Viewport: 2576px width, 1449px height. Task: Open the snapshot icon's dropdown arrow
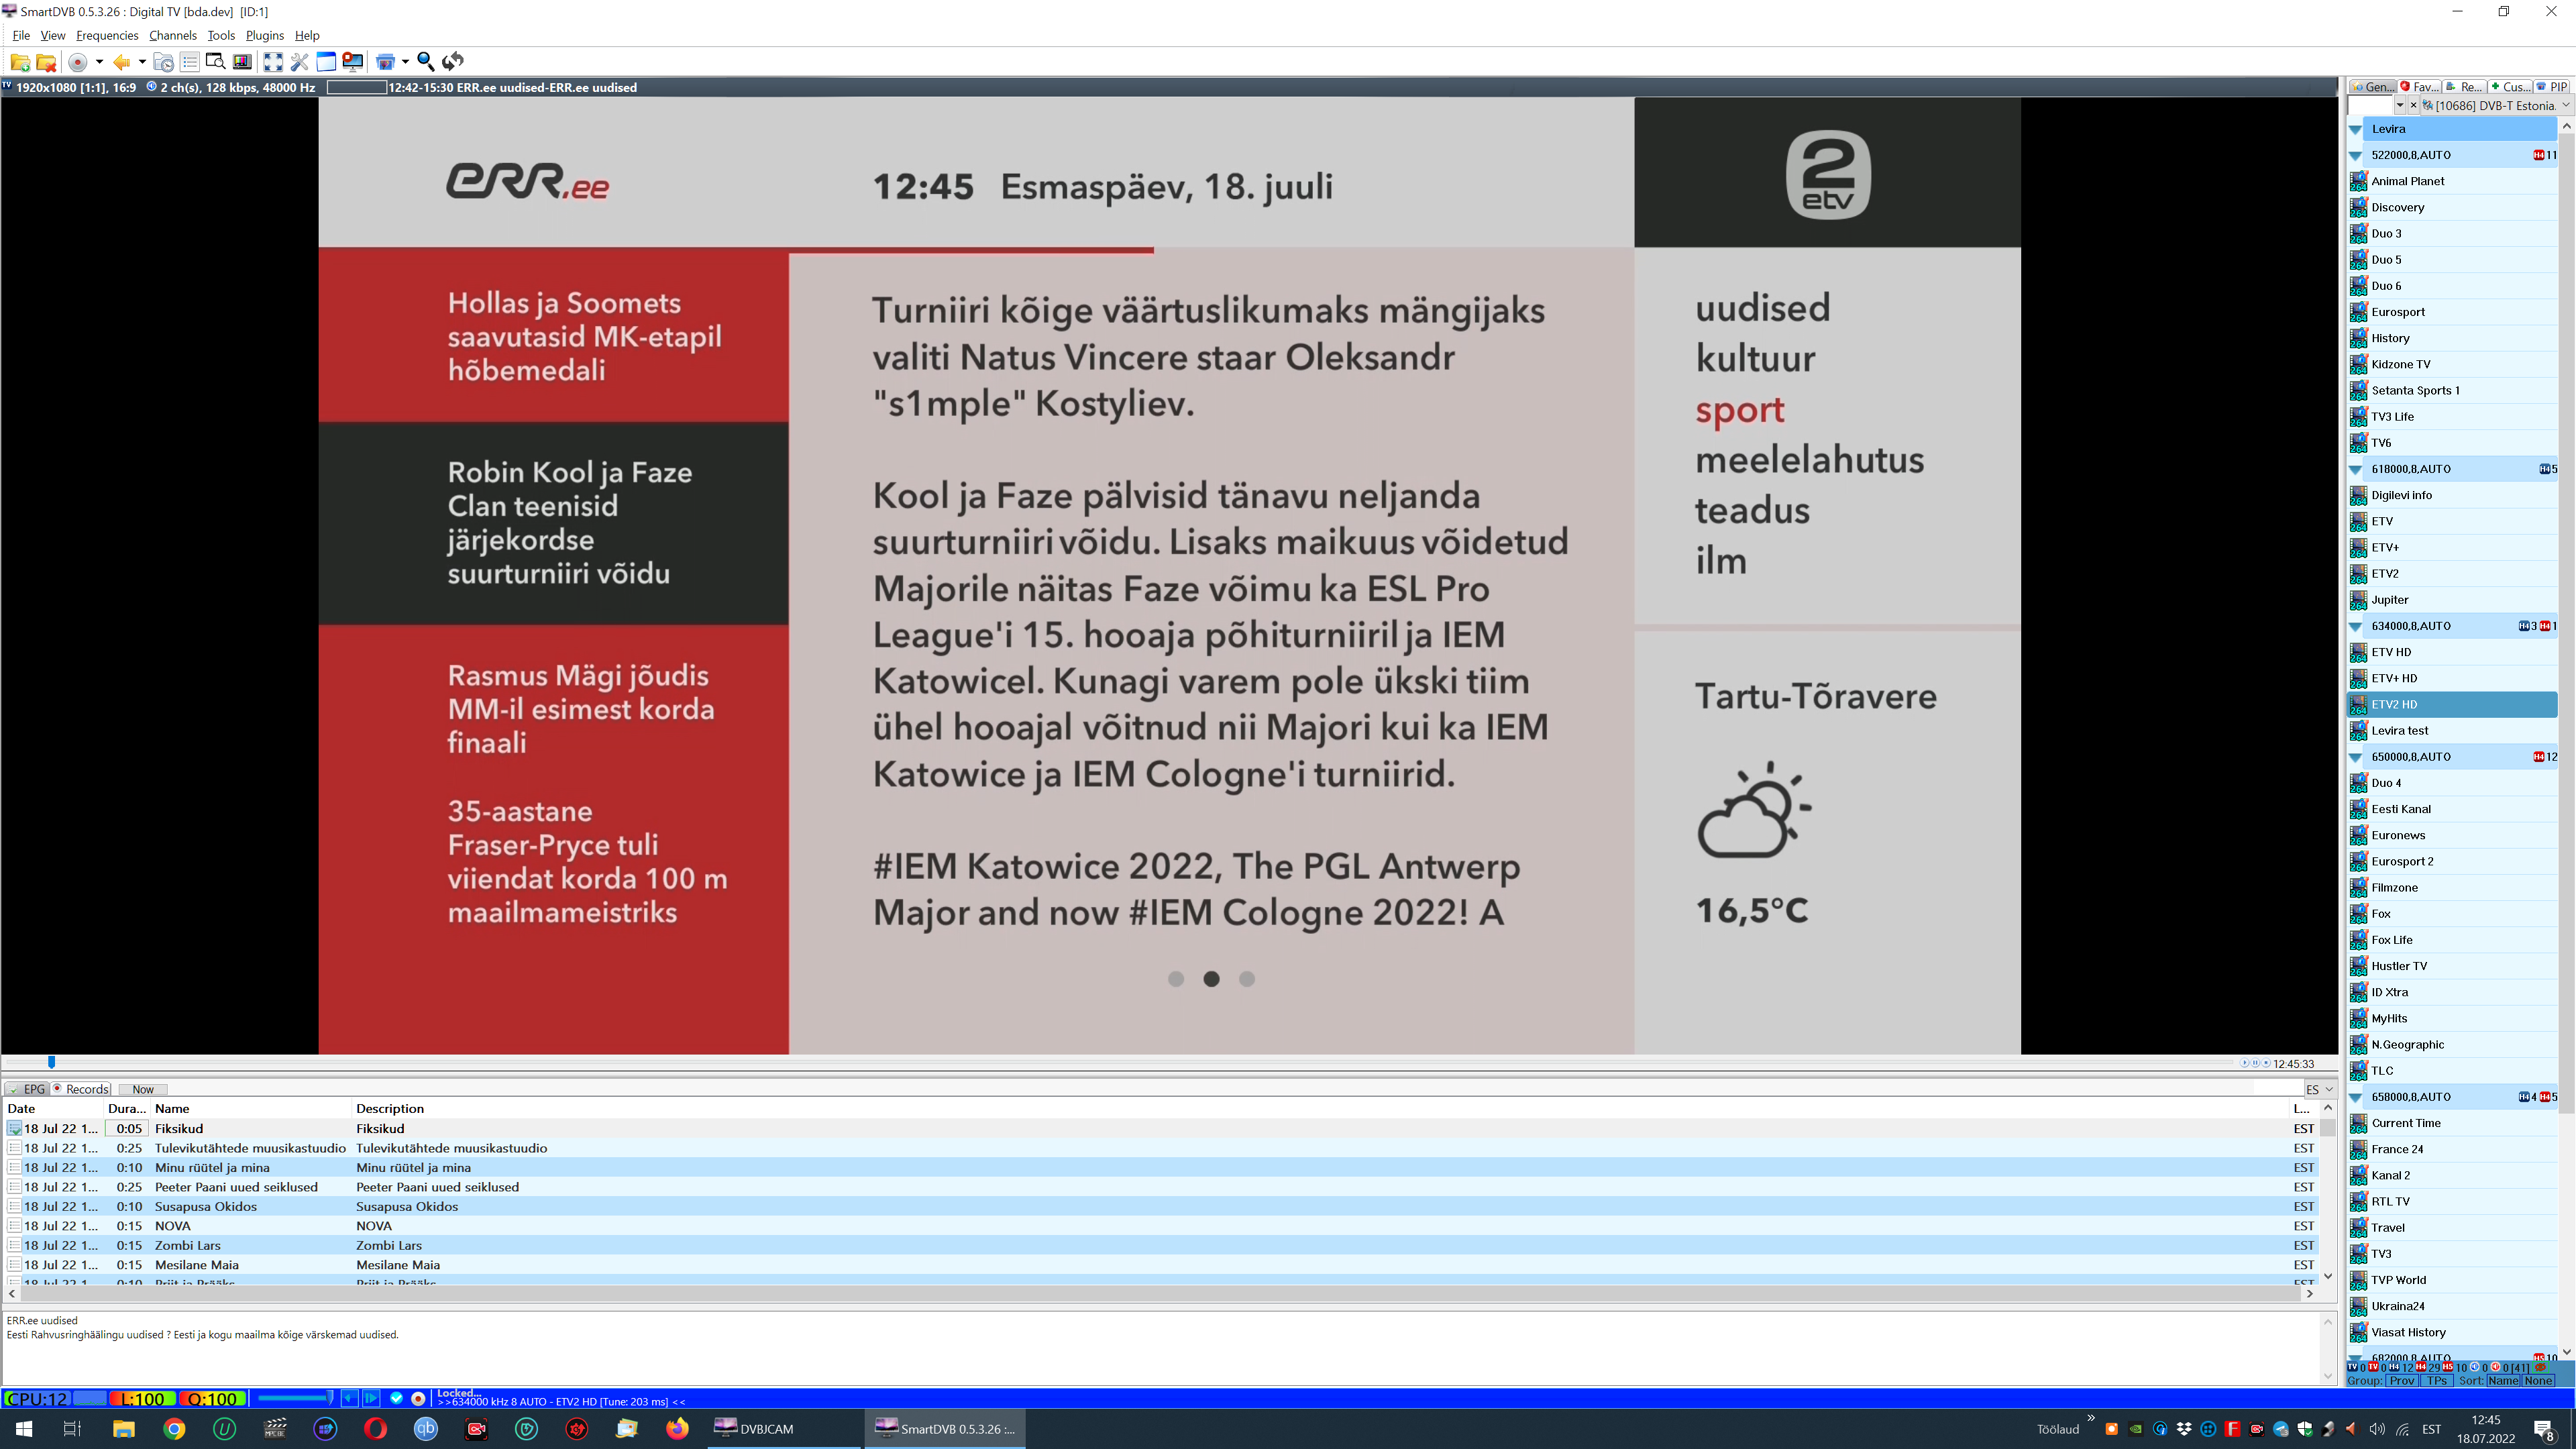point(405,62)
